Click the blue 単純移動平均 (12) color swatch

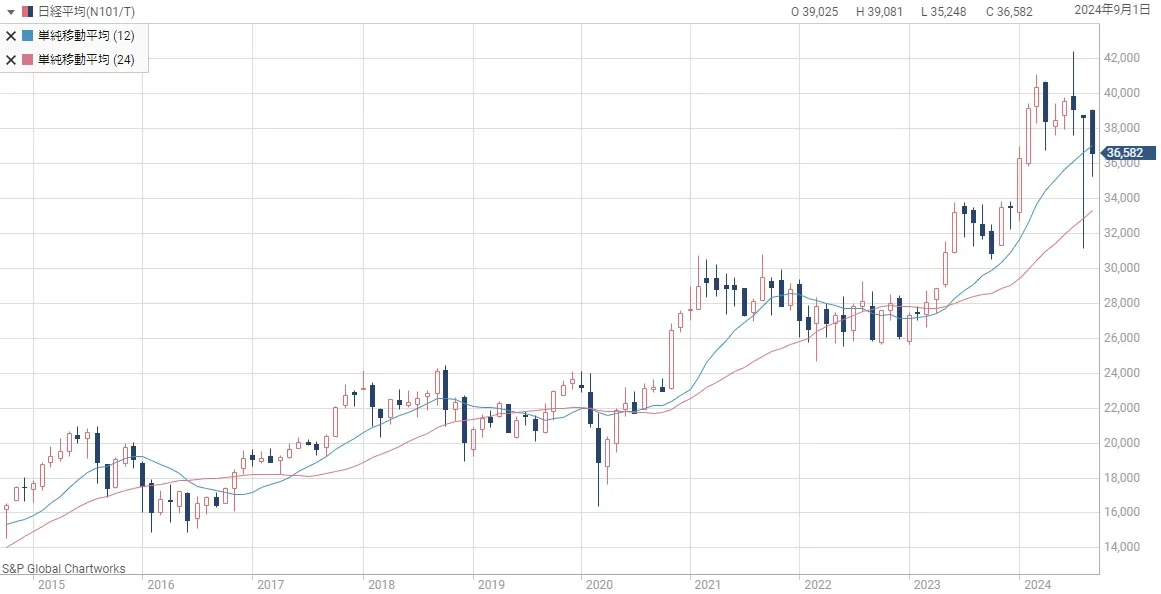27,36
